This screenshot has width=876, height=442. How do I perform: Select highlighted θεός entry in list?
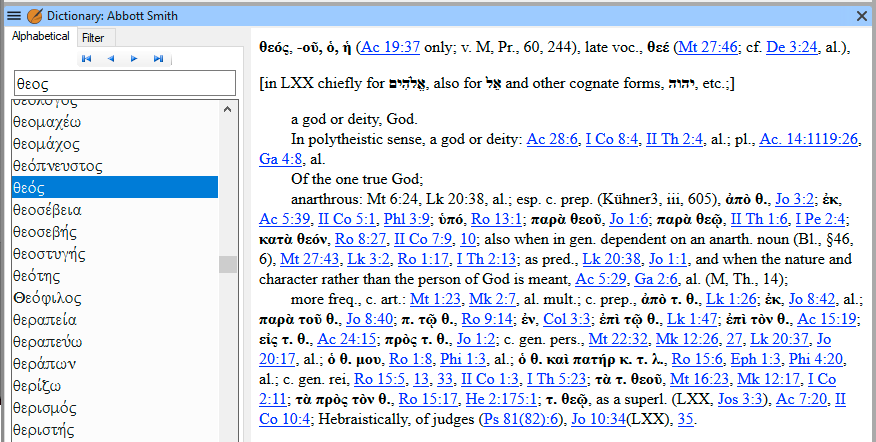click(x=115, y=187)
